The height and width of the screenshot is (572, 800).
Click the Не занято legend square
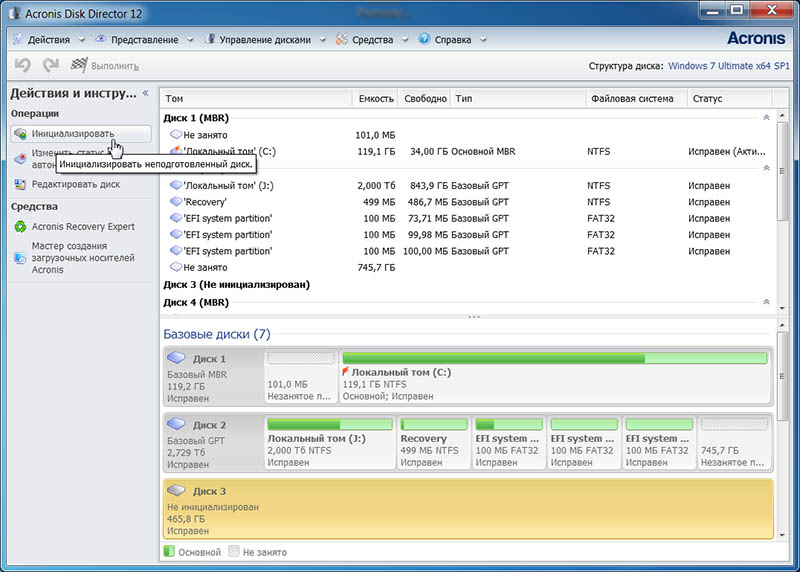(234, 552)
